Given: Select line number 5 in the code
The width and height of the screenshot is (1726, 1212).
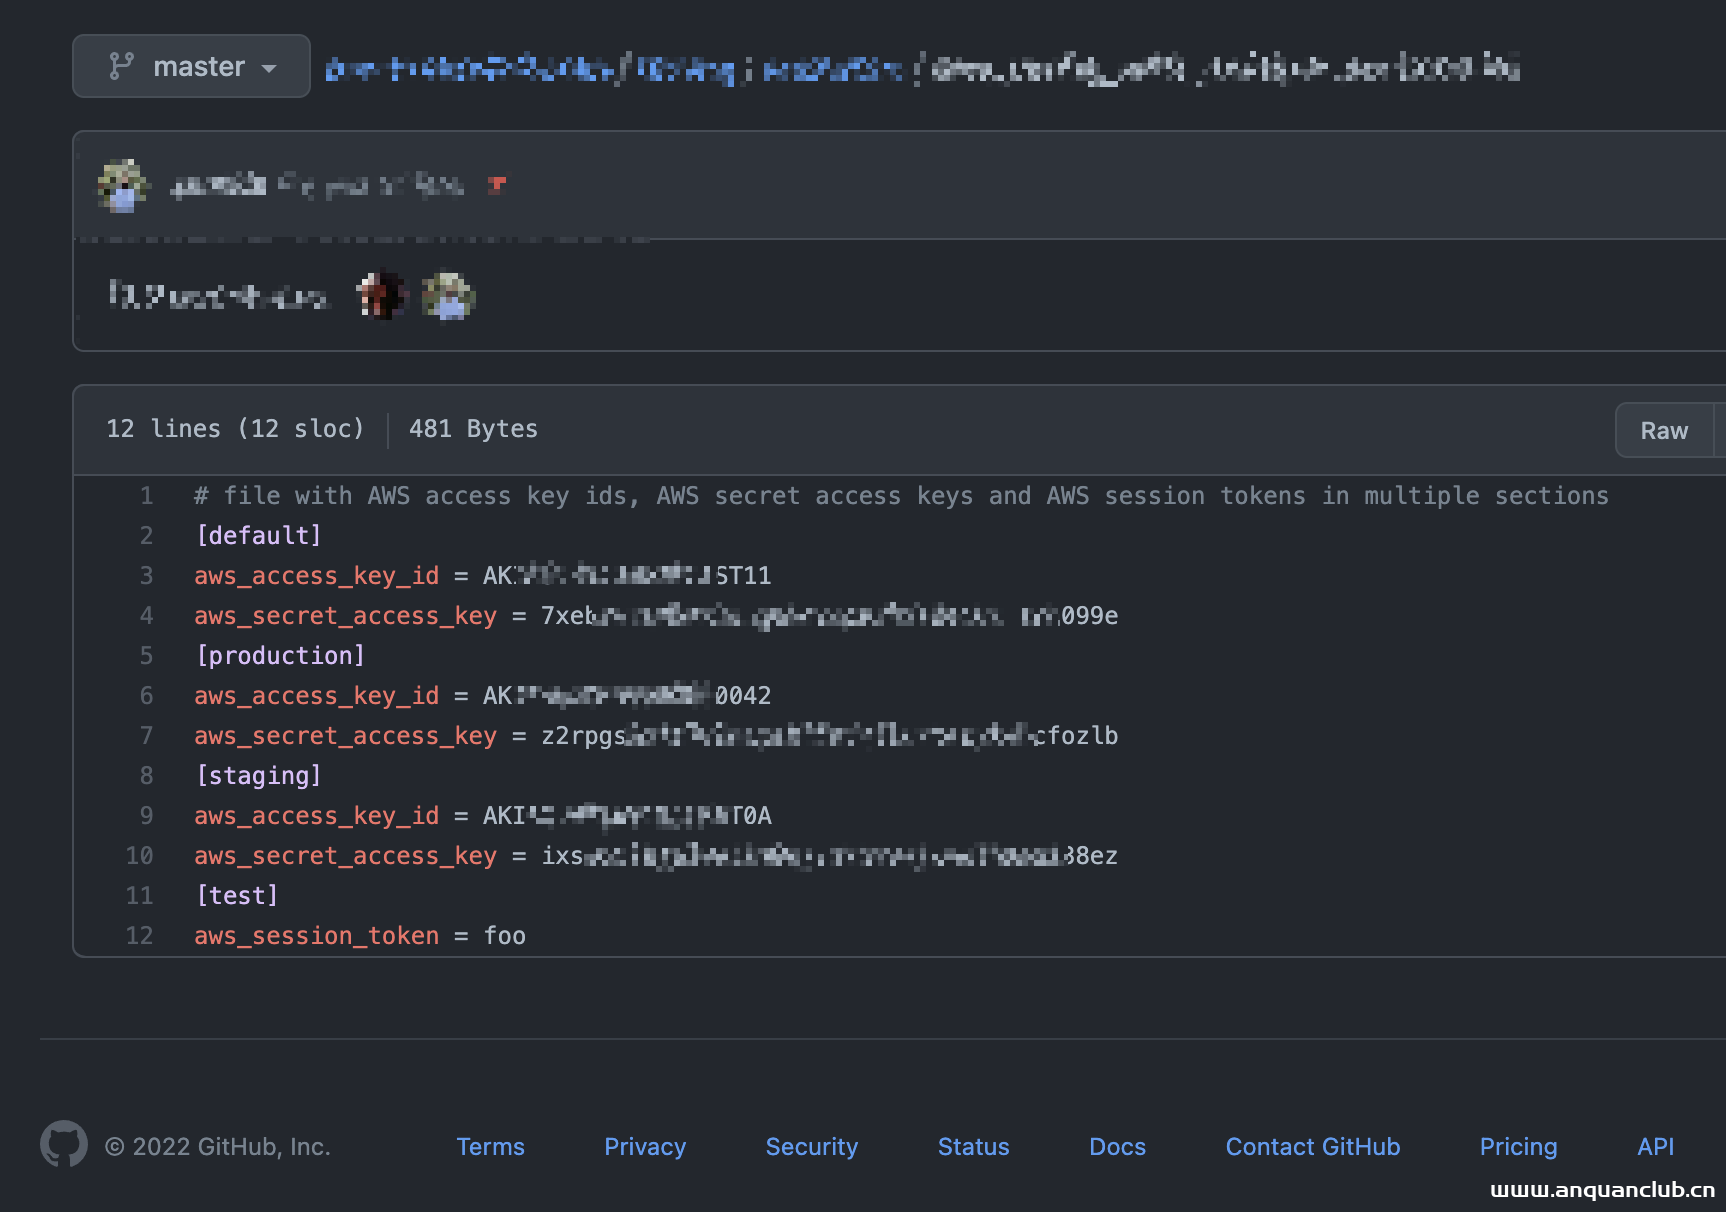Looking at the screenshot, I should point(146,656).
